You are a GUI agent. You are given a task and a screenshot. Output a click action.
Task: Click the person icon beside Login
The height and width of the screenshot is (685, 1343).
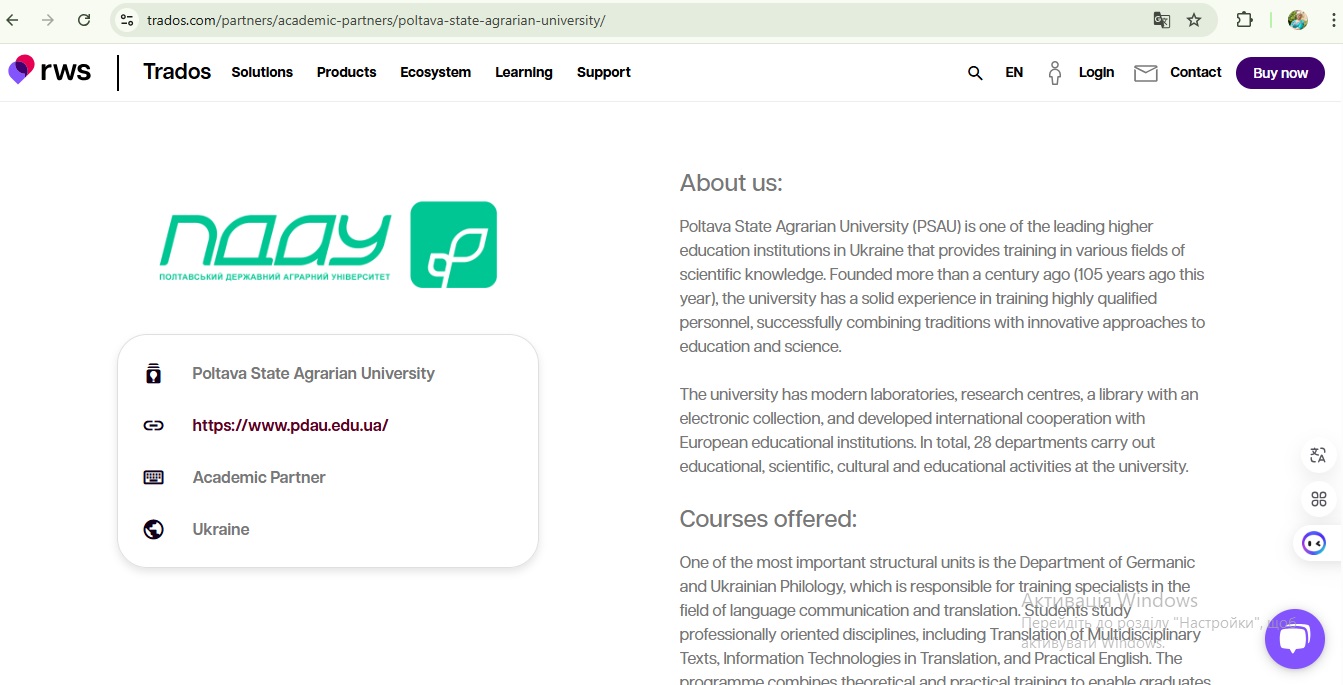coord(1054,73)
